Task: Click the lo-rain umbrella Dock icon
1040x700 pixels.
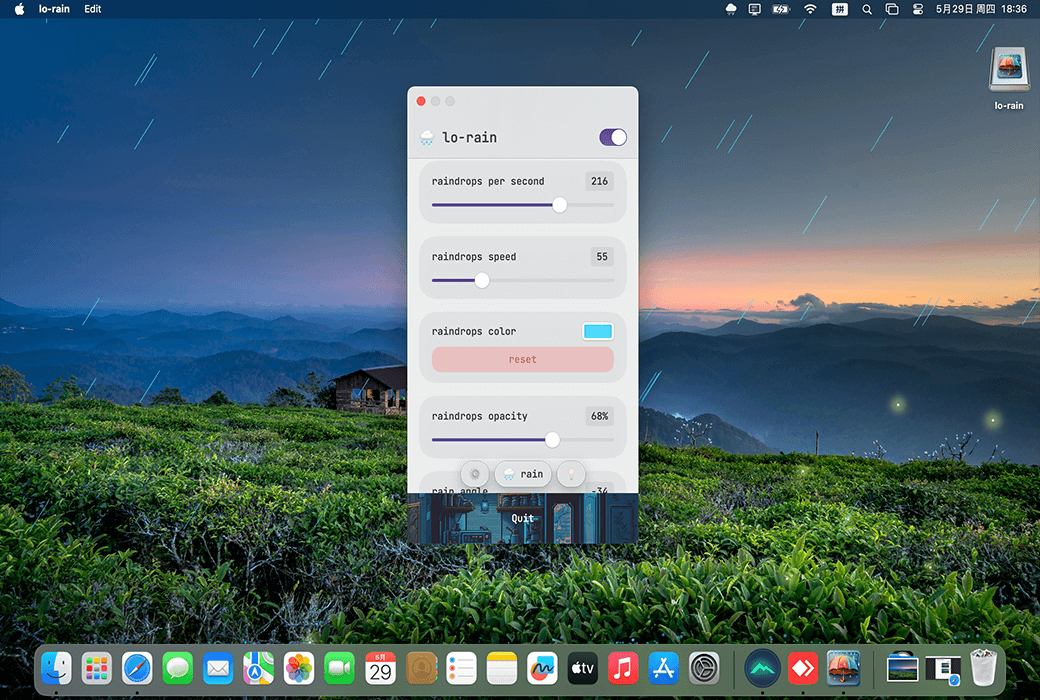Action: [x=844, y=668]
